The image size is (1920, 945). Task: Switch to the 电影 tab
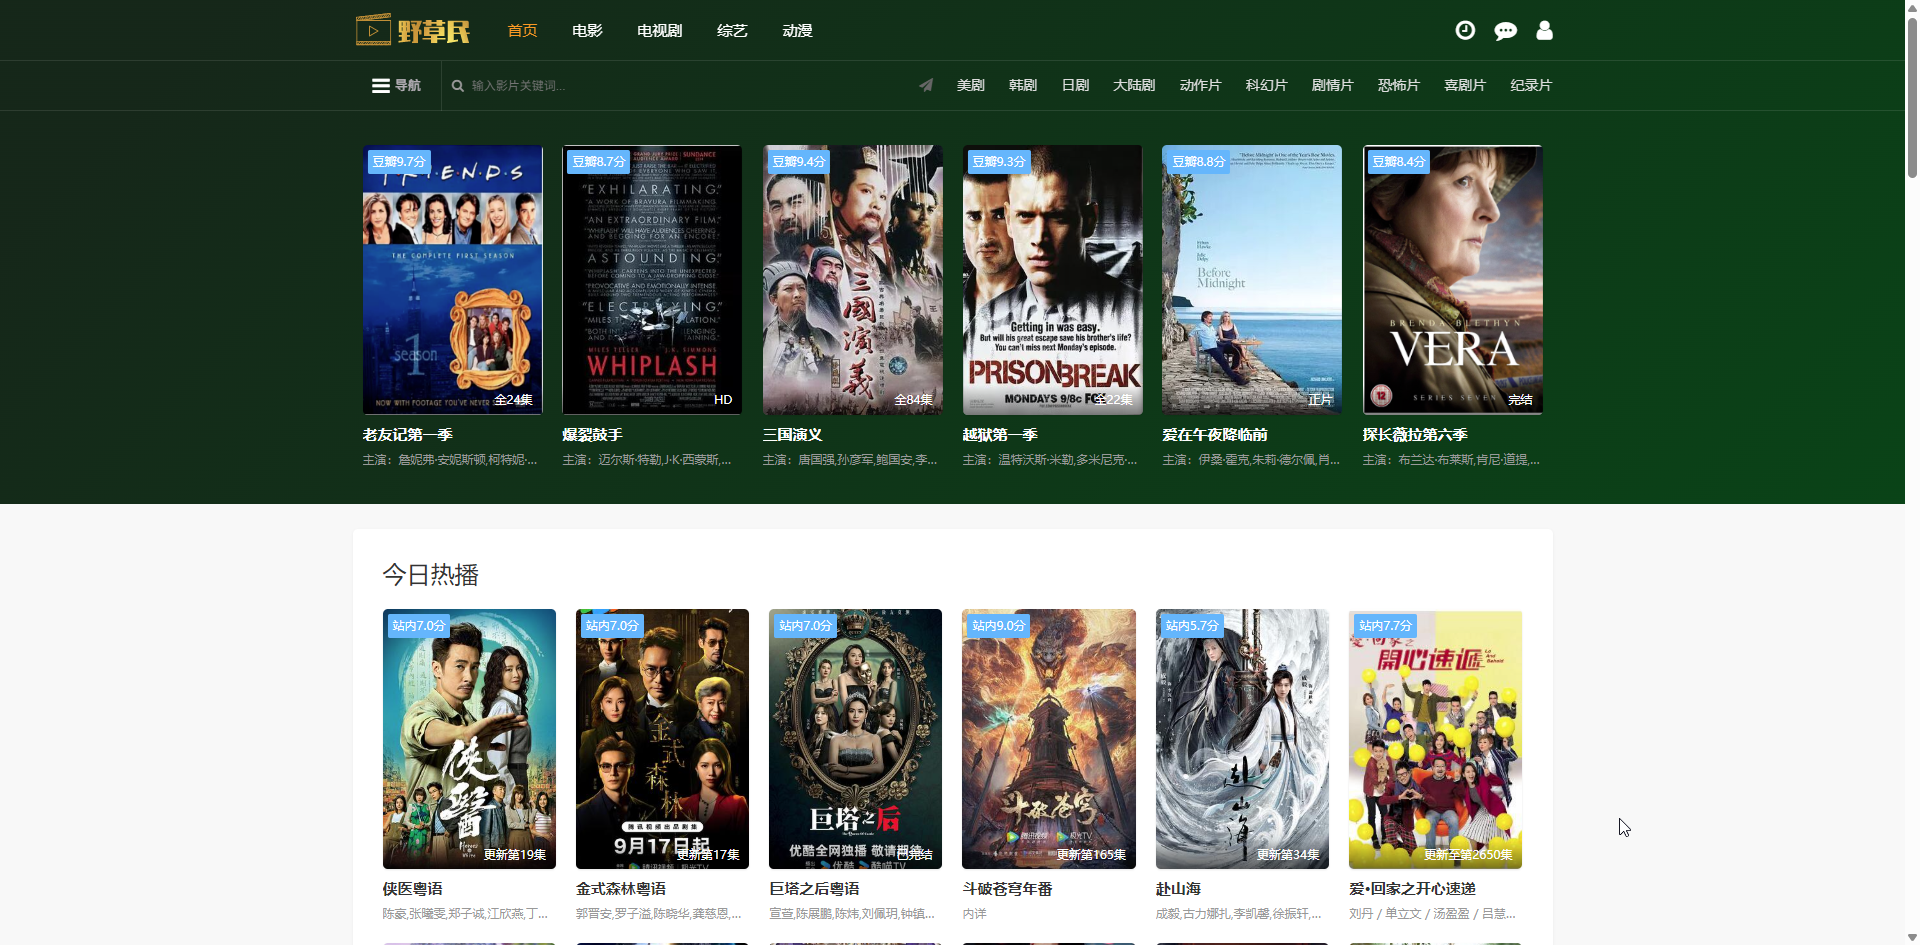pos(587,31)
